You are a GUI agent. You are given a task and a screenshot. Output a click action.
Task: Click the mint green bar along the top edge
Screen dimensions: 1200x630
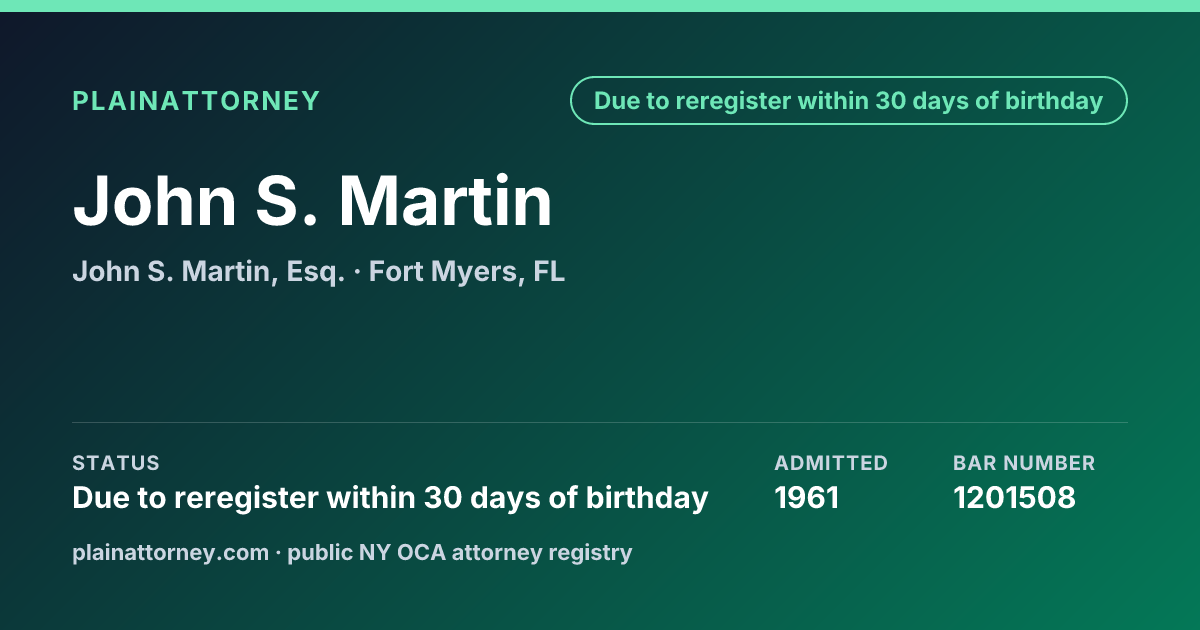(600, 6)
